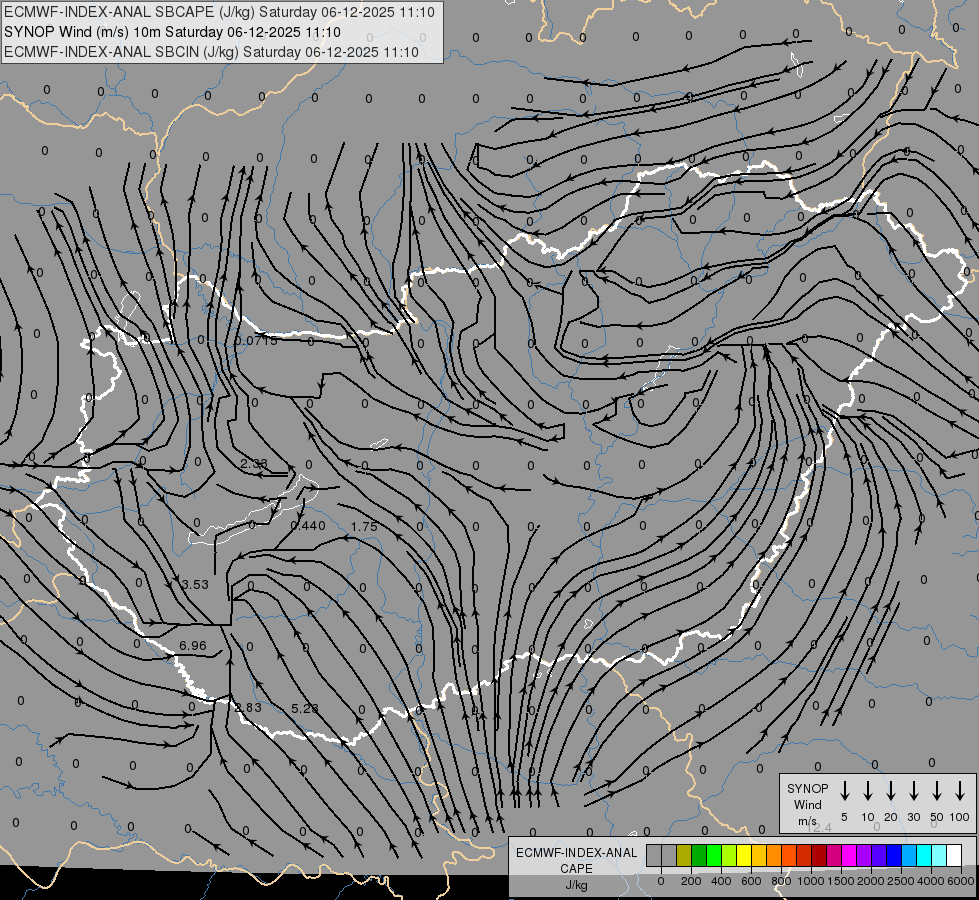The image size is (979, 900).
Task: Pick the white swatch at the scale's end
Action: [954, 856]
